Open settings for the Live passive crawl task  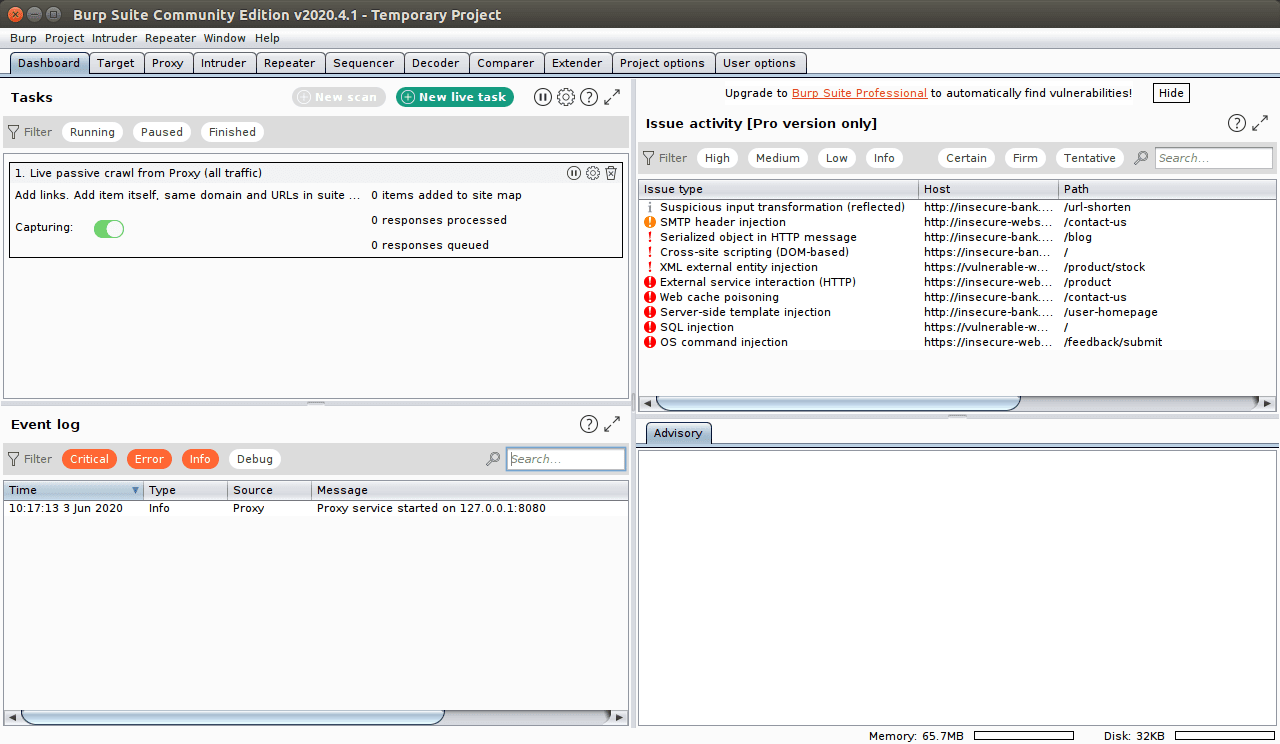(592, 173)
